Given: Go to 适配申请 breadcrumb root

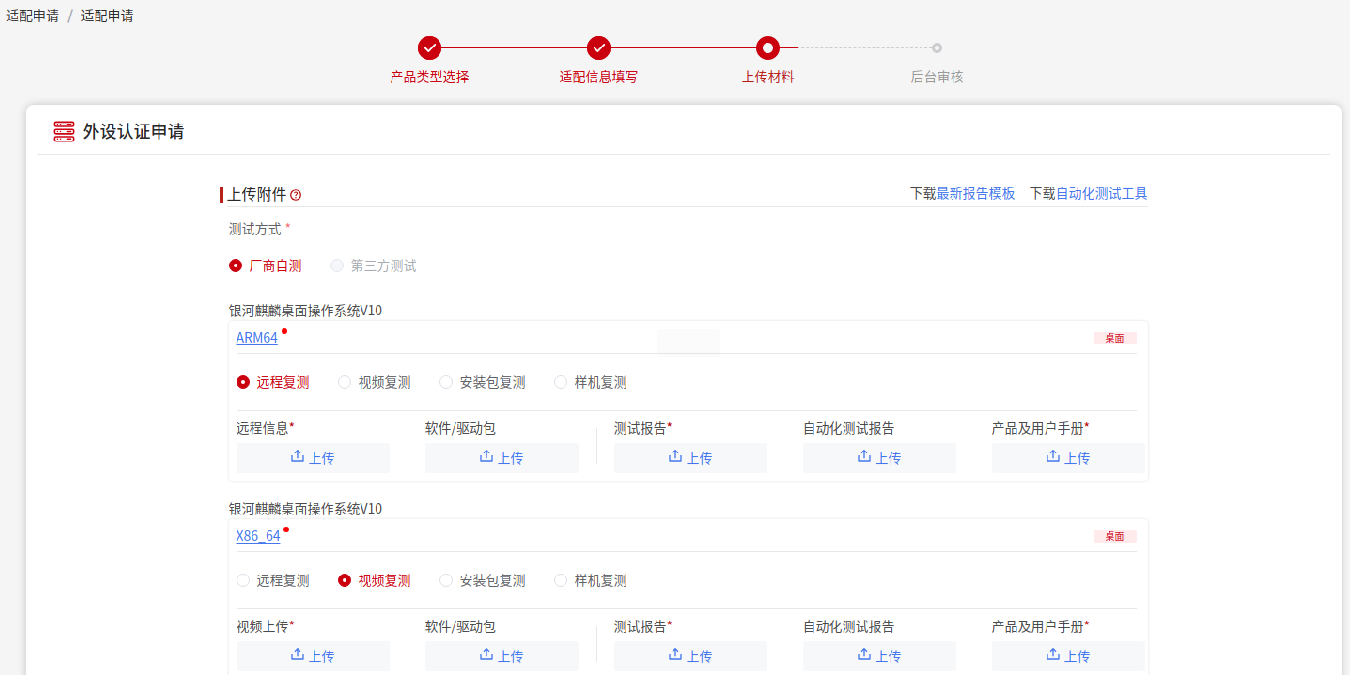Looking at the screenshot, I should [x=32, y=16].
